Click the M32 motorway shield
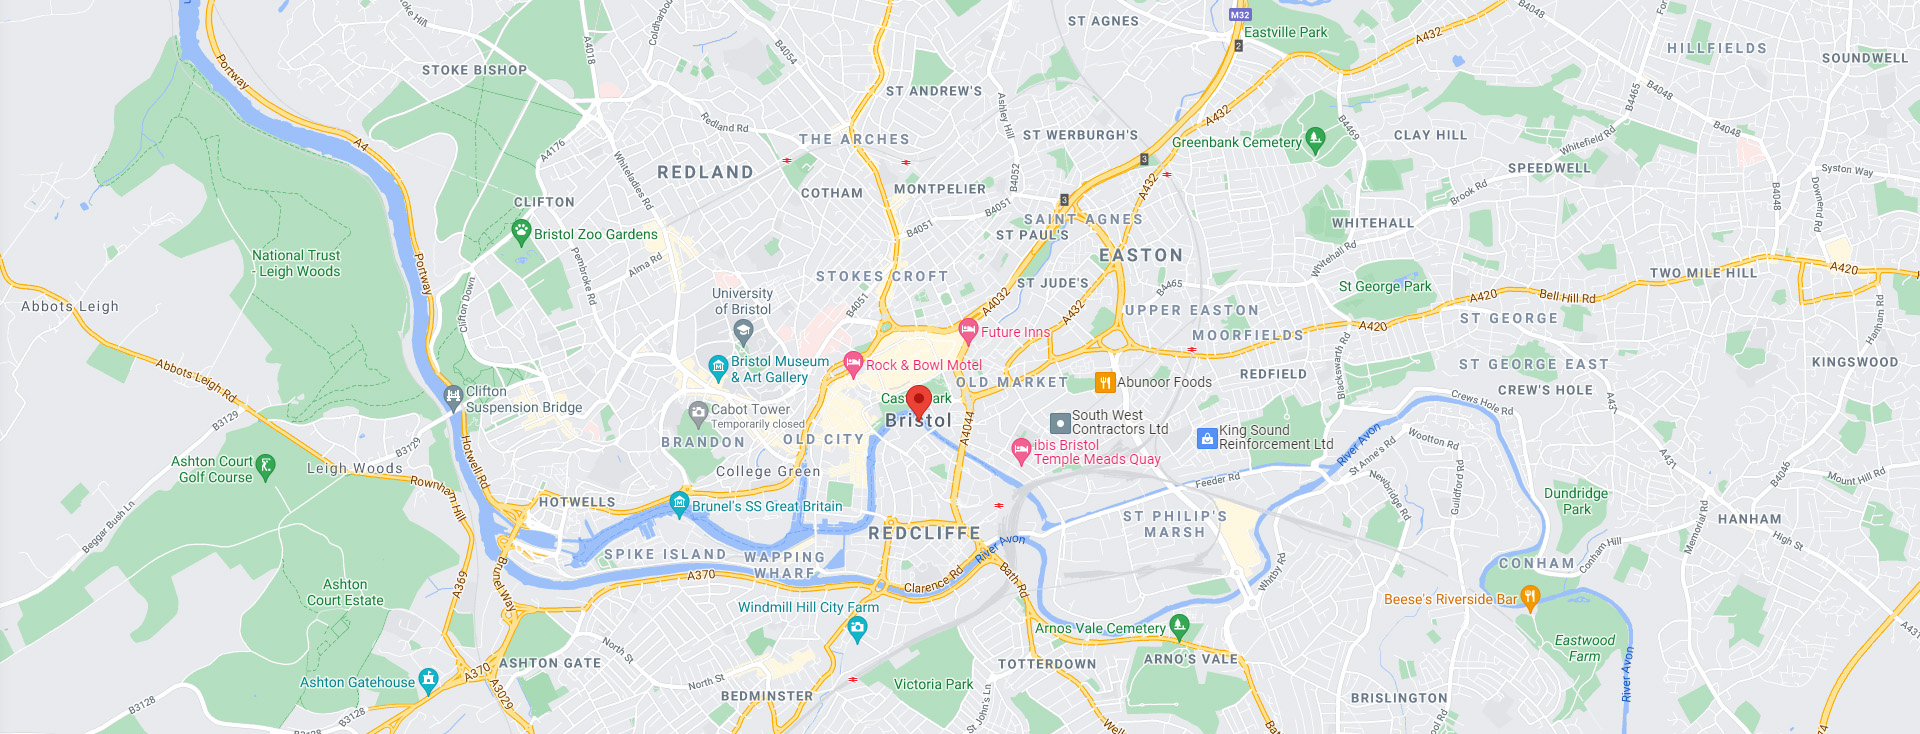Viewport: 1920px width, 734px height. click(x=1240, y=15)
